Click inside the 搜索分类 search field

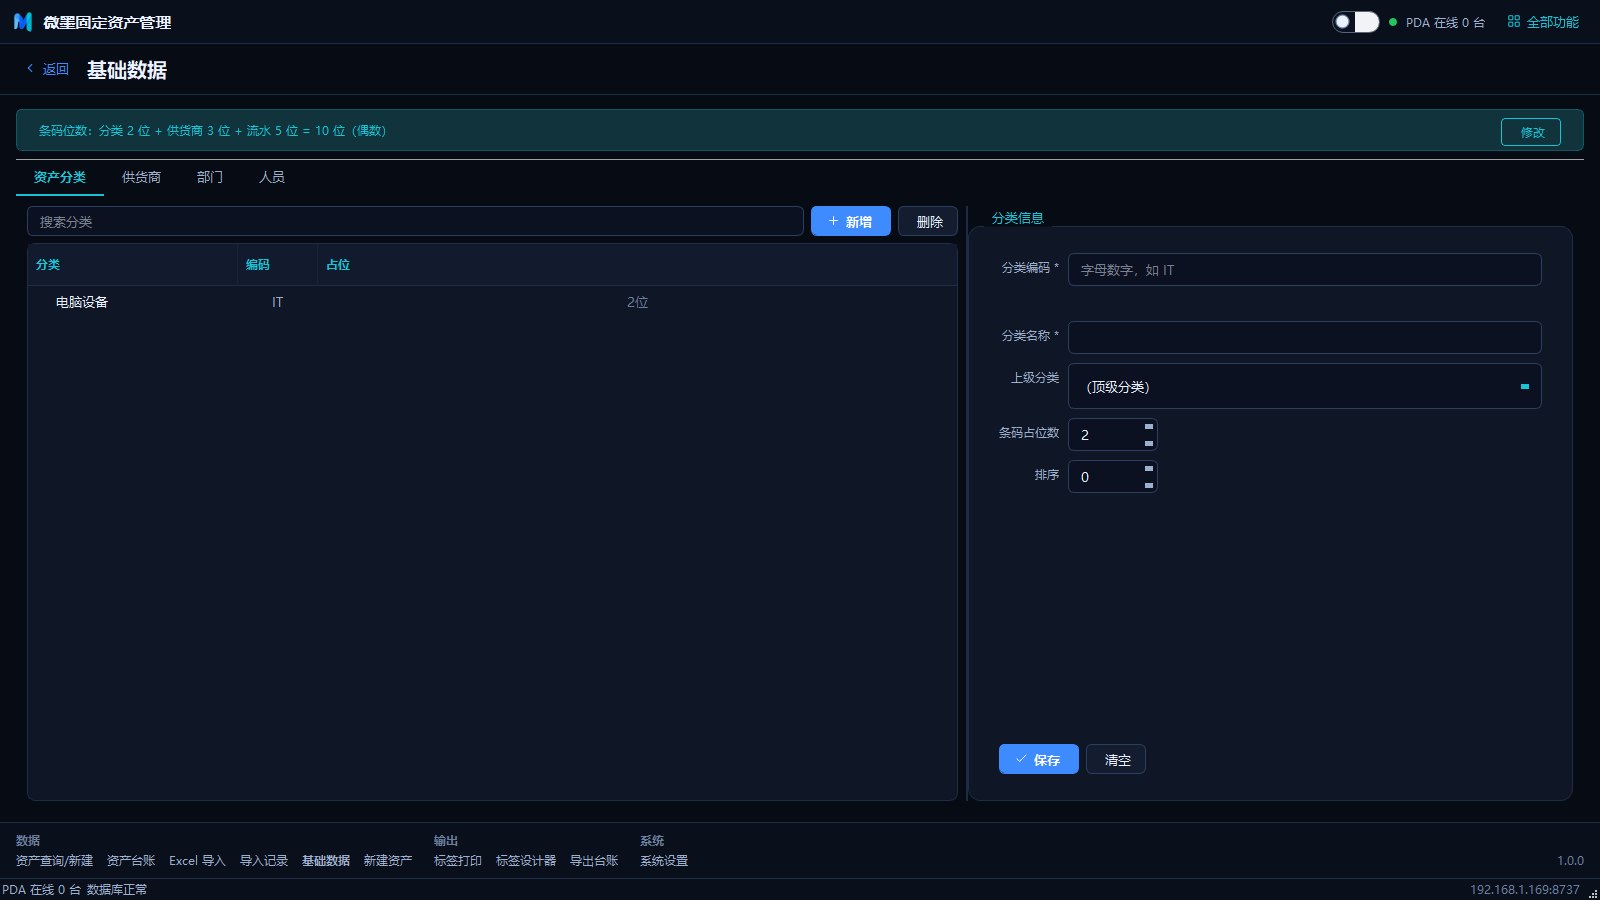[415, 221]
